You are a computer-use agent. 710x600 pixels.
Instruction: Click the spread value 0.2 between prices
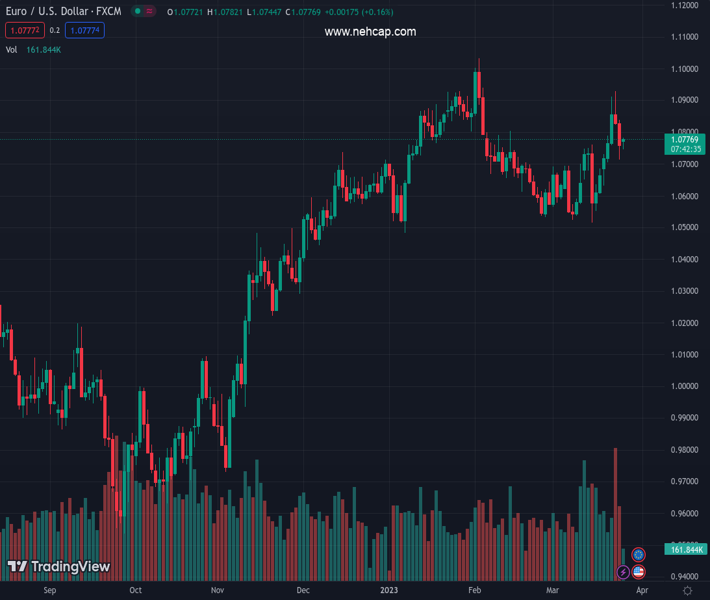55,31
